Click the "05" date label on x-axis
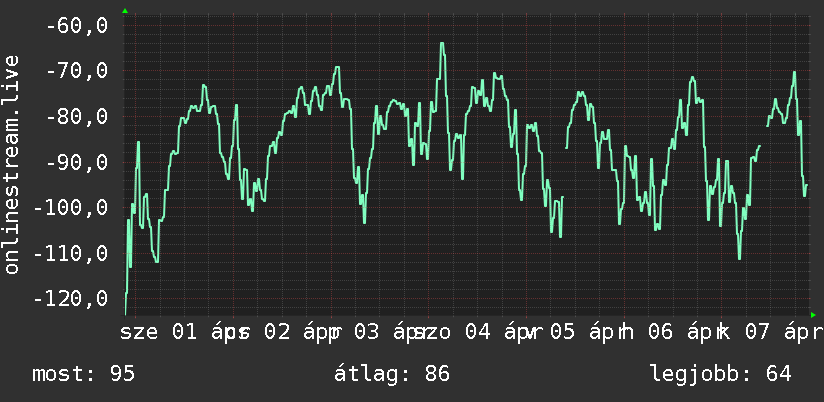Screen dimensions: 824x402 point(563,332)
